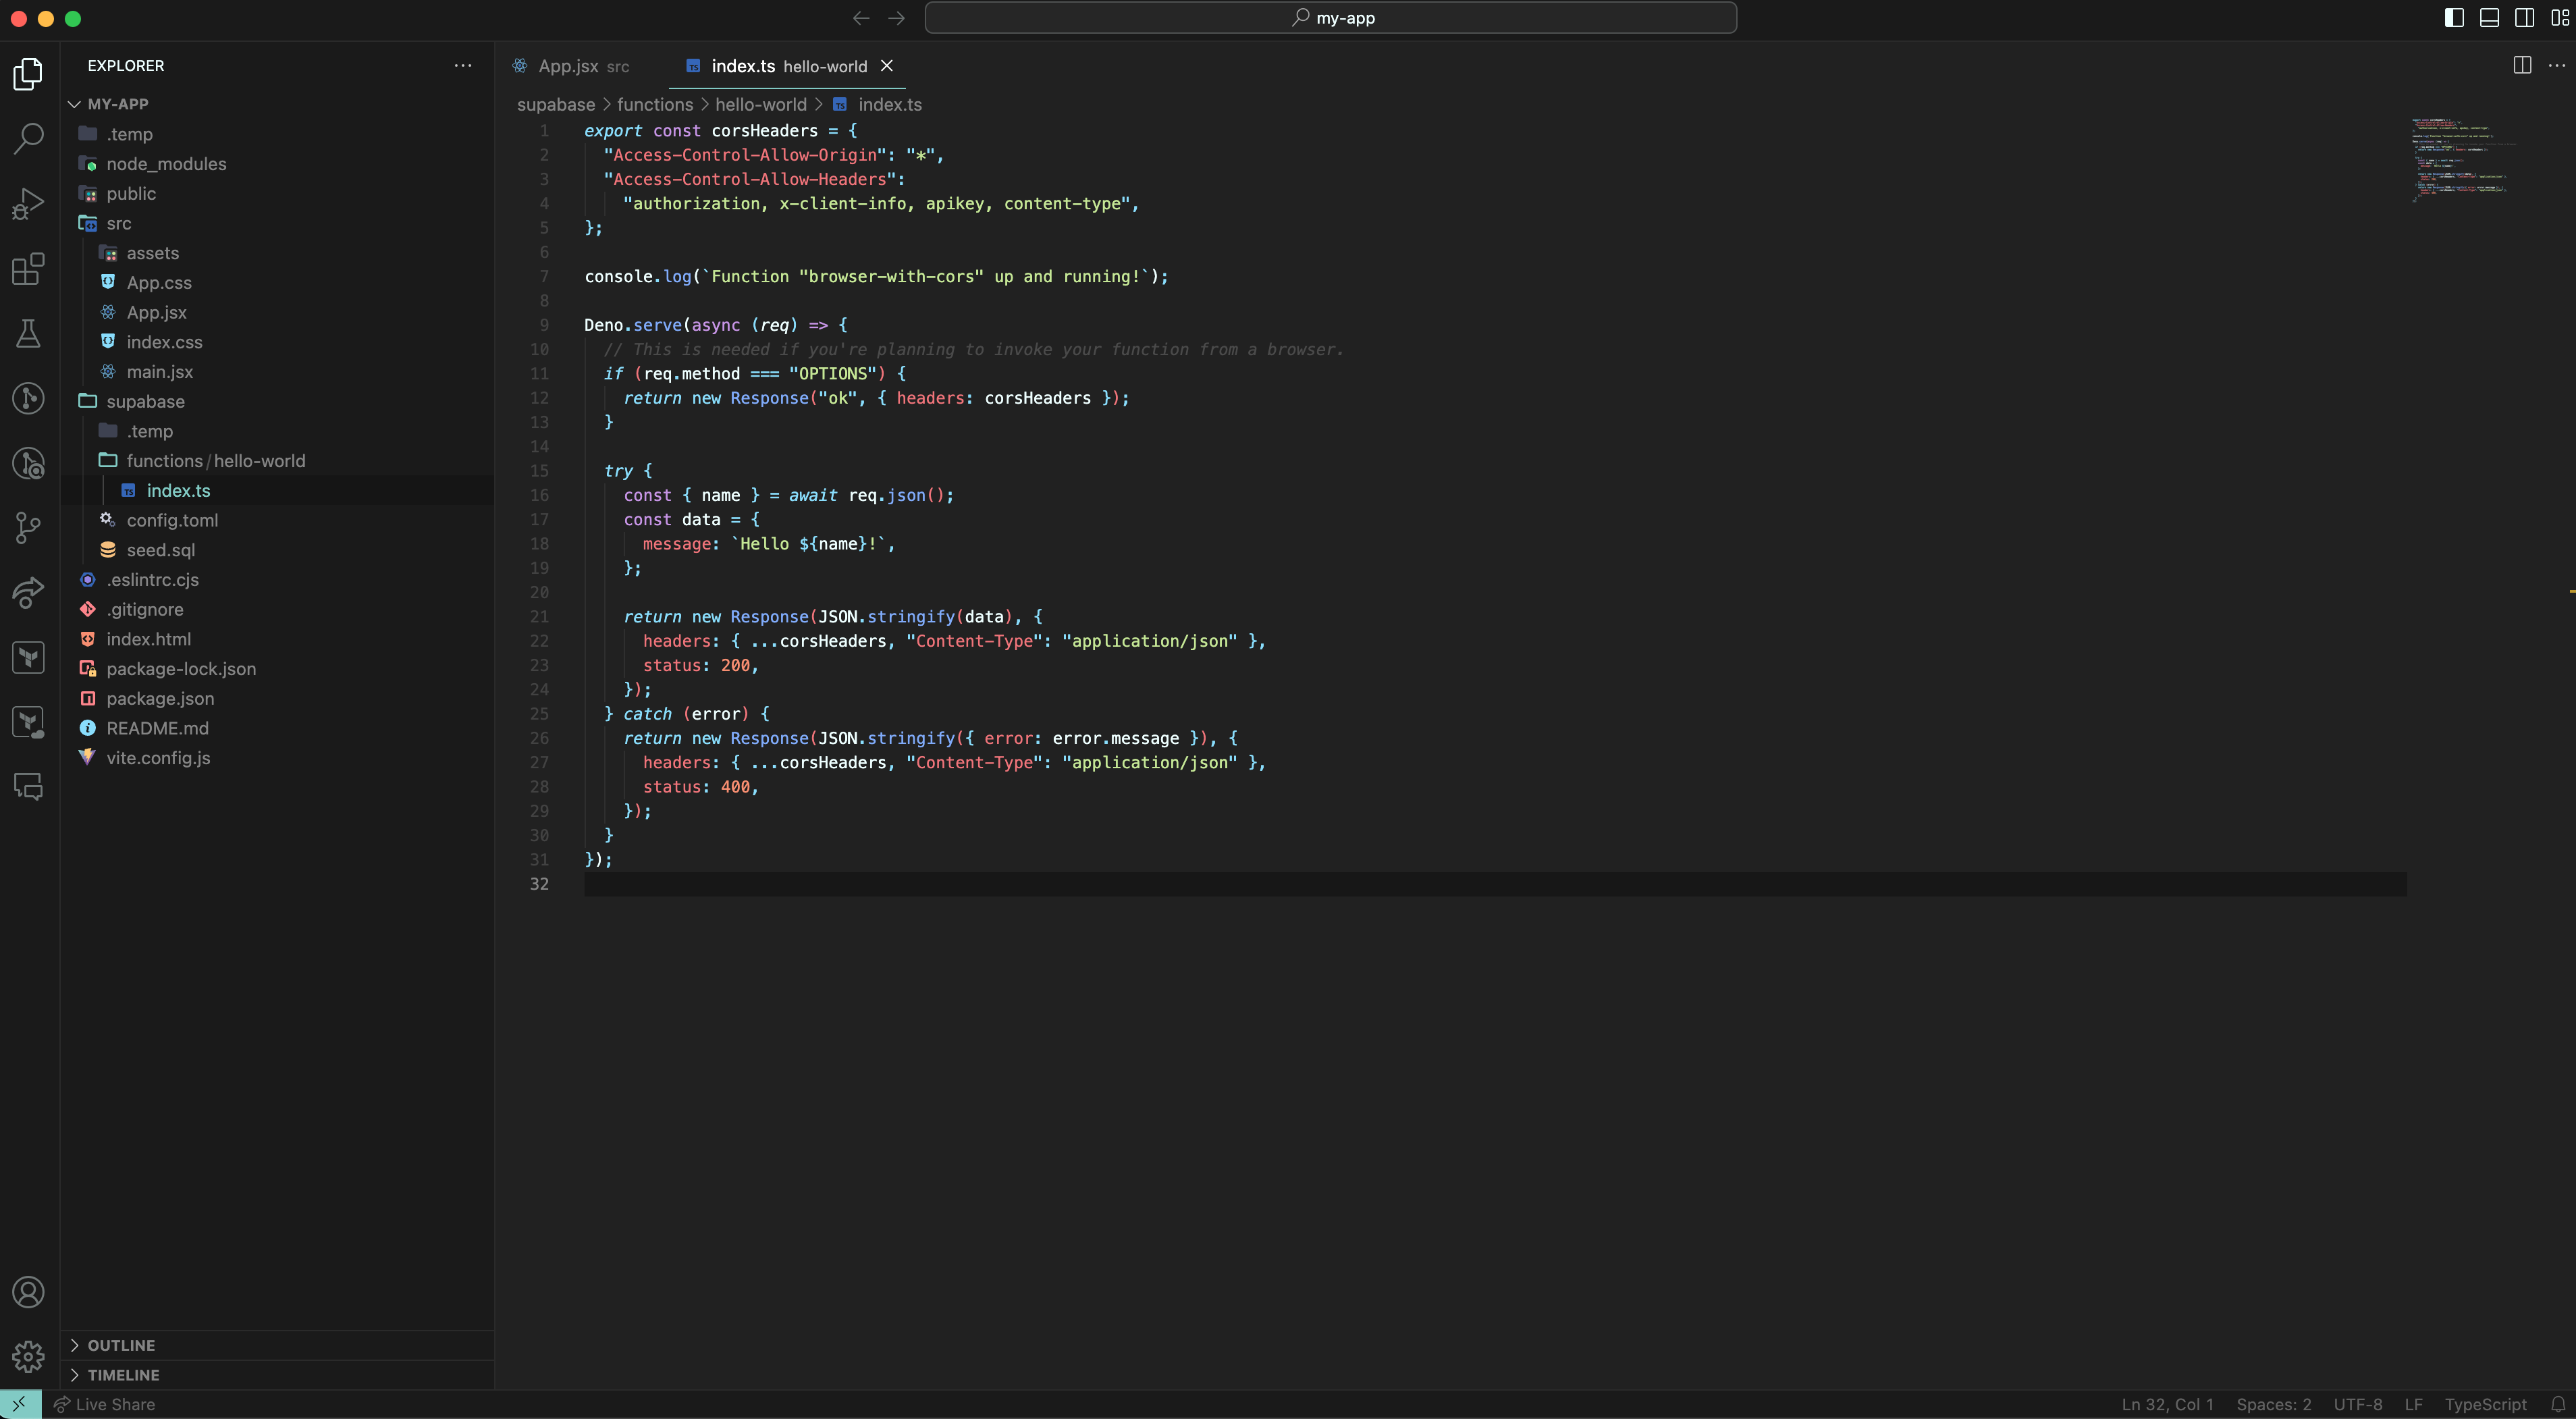The height and width of the screenshot is (1419, 2576).
Task: Collapse the supabase folder
Action: (278, 401)
